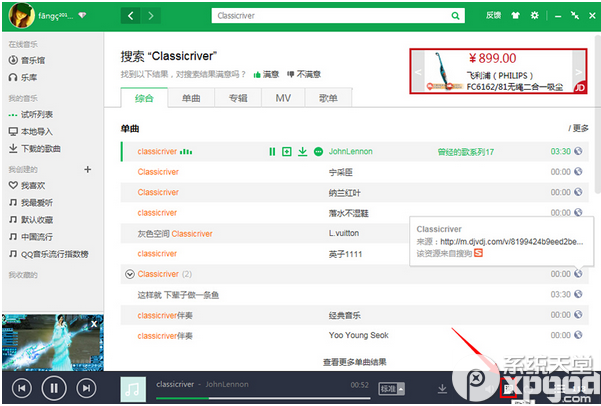Open album 曾经的歌系列17 link
Screen dimensions: 601x406
click(x=466, y=152)
